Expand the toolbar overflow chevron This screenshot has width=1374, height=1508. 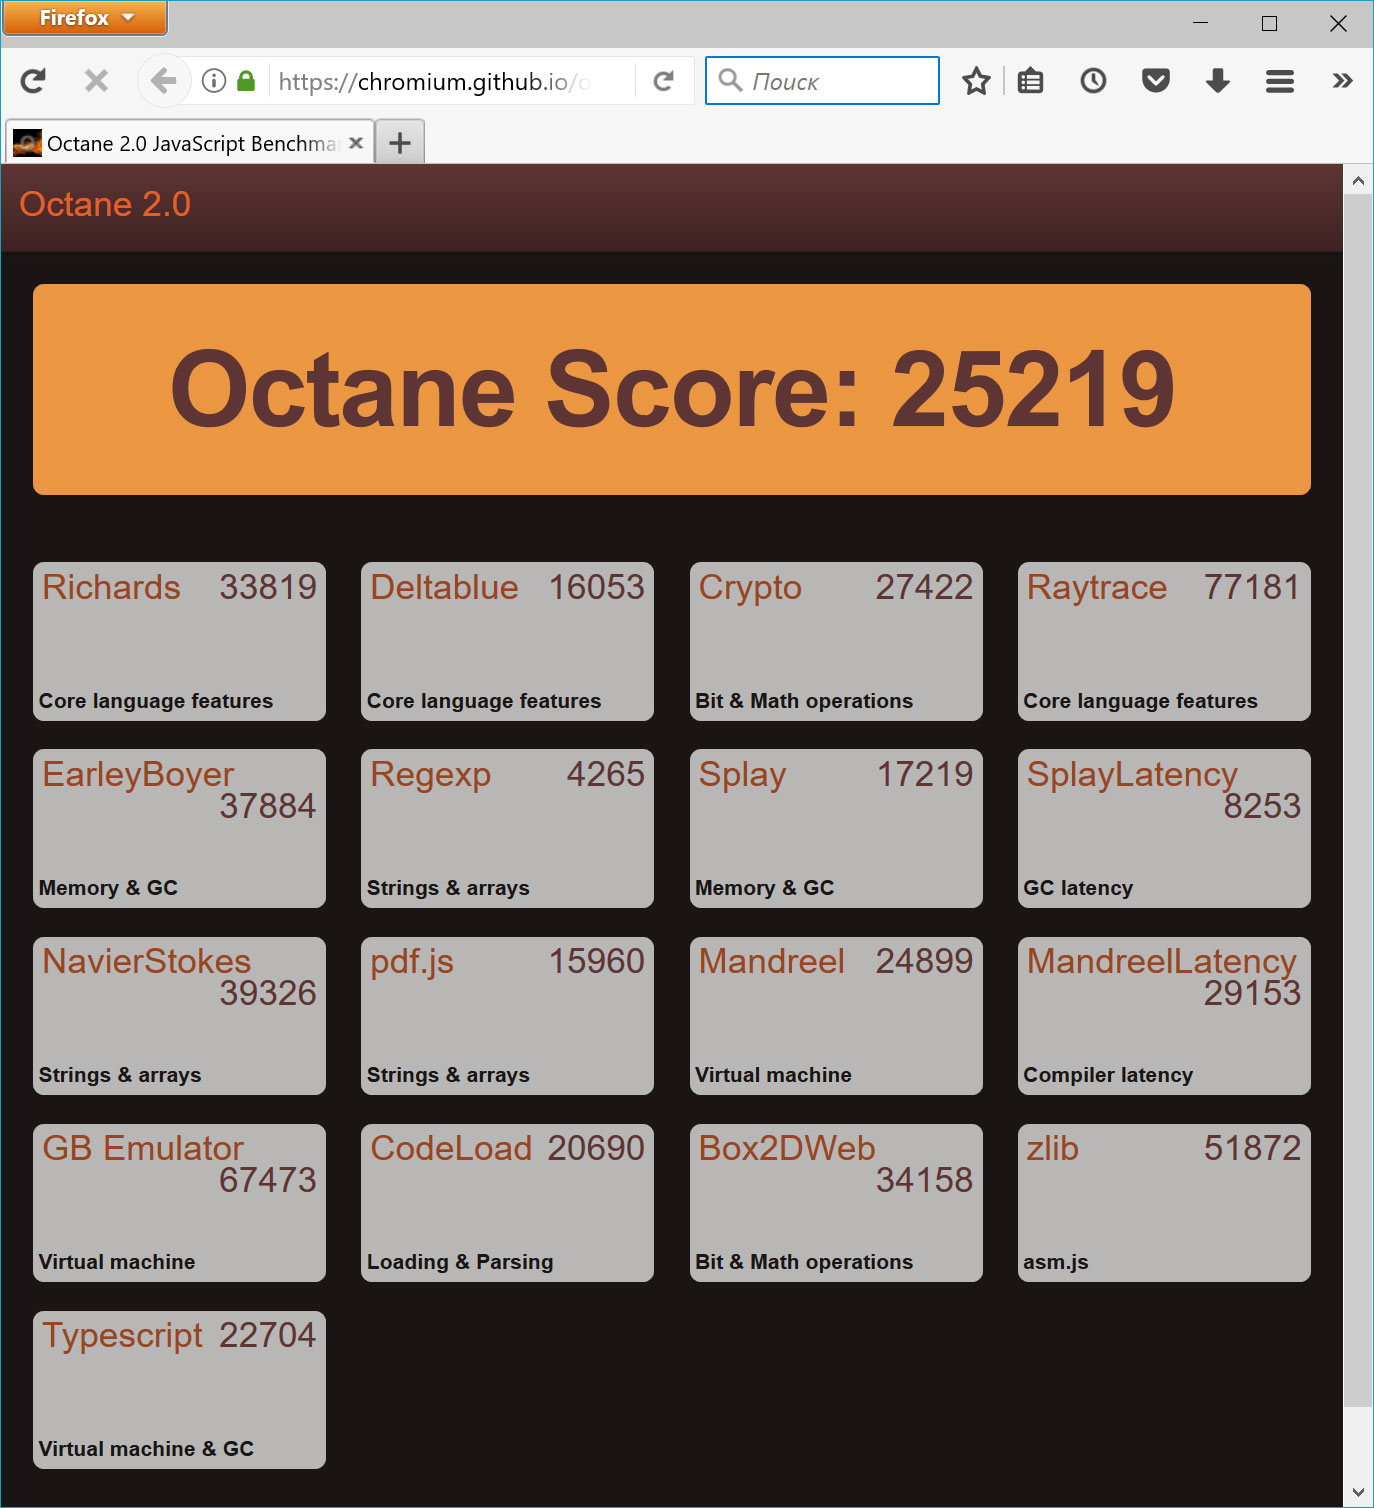coord(1342,81)
